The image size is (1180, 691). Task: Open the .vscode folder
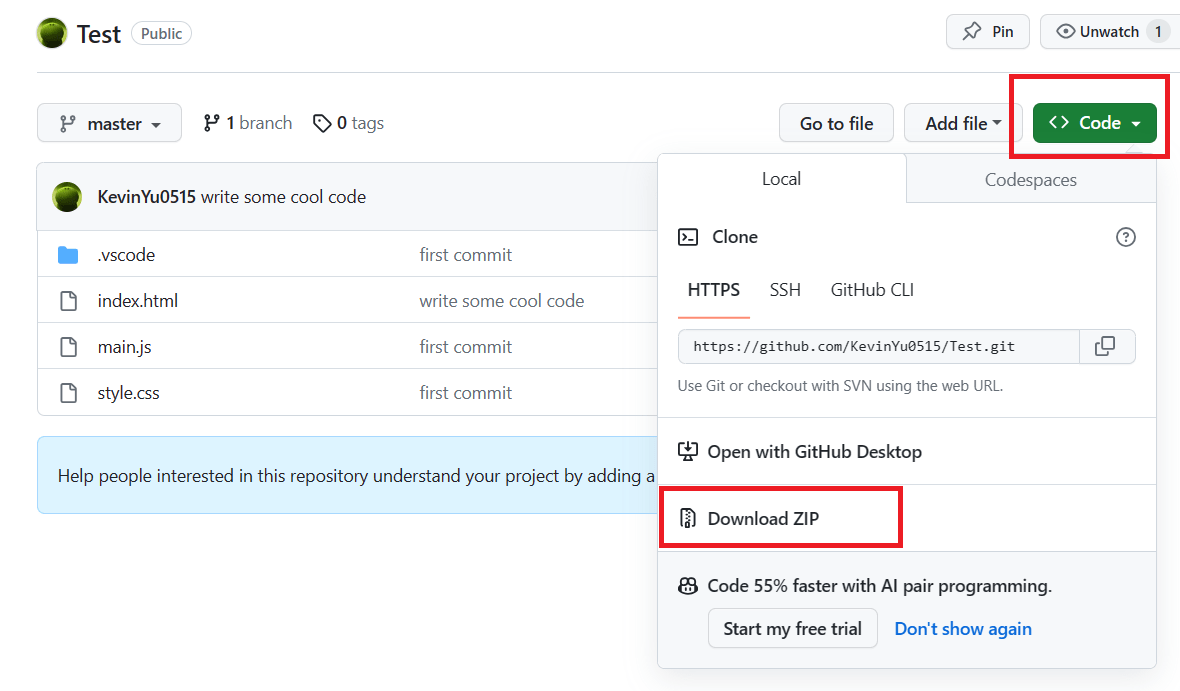126,255
